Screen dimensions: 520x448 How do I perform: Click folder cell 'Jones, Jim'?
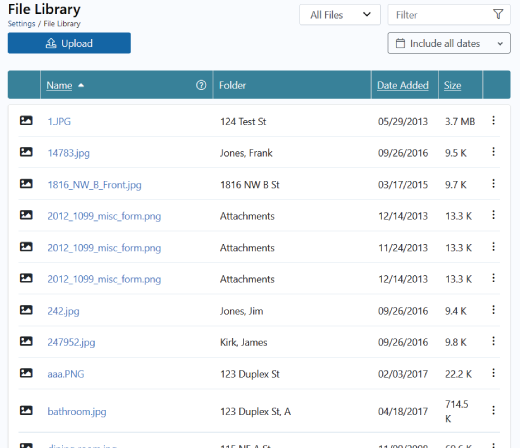(241, 311)
